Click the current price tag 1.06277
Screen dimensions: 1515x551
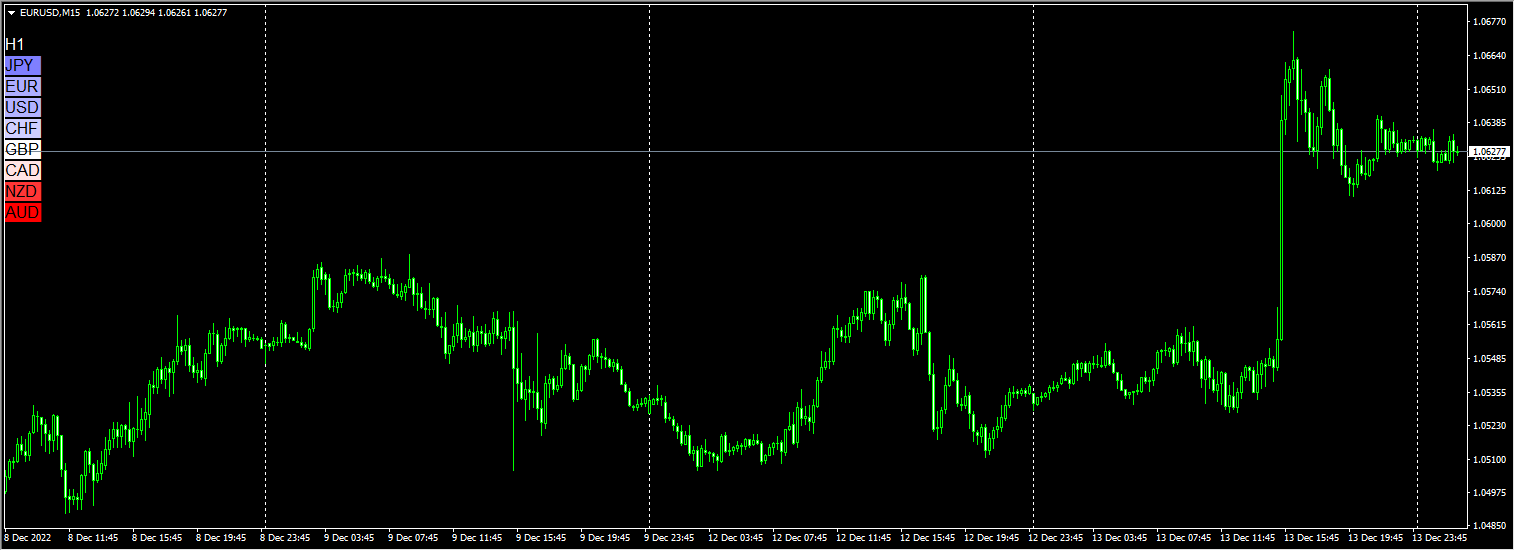pyautogui.click(x=1490, y=152)
